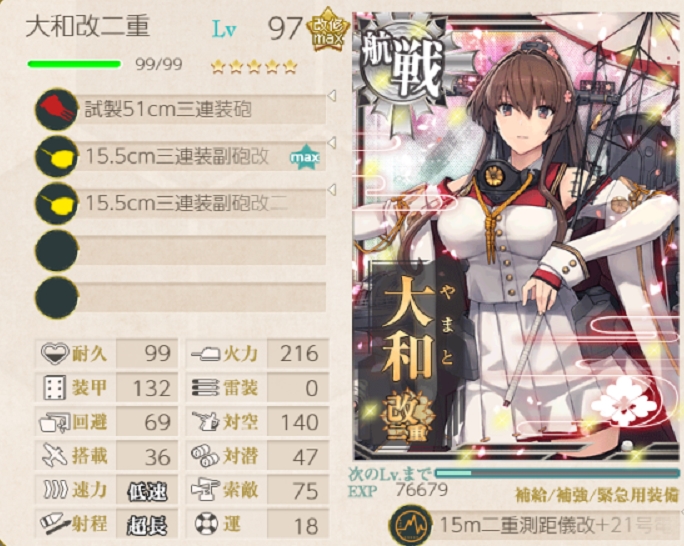
Task: Select the empty fifth equipment slot
Action: point(180,297)
